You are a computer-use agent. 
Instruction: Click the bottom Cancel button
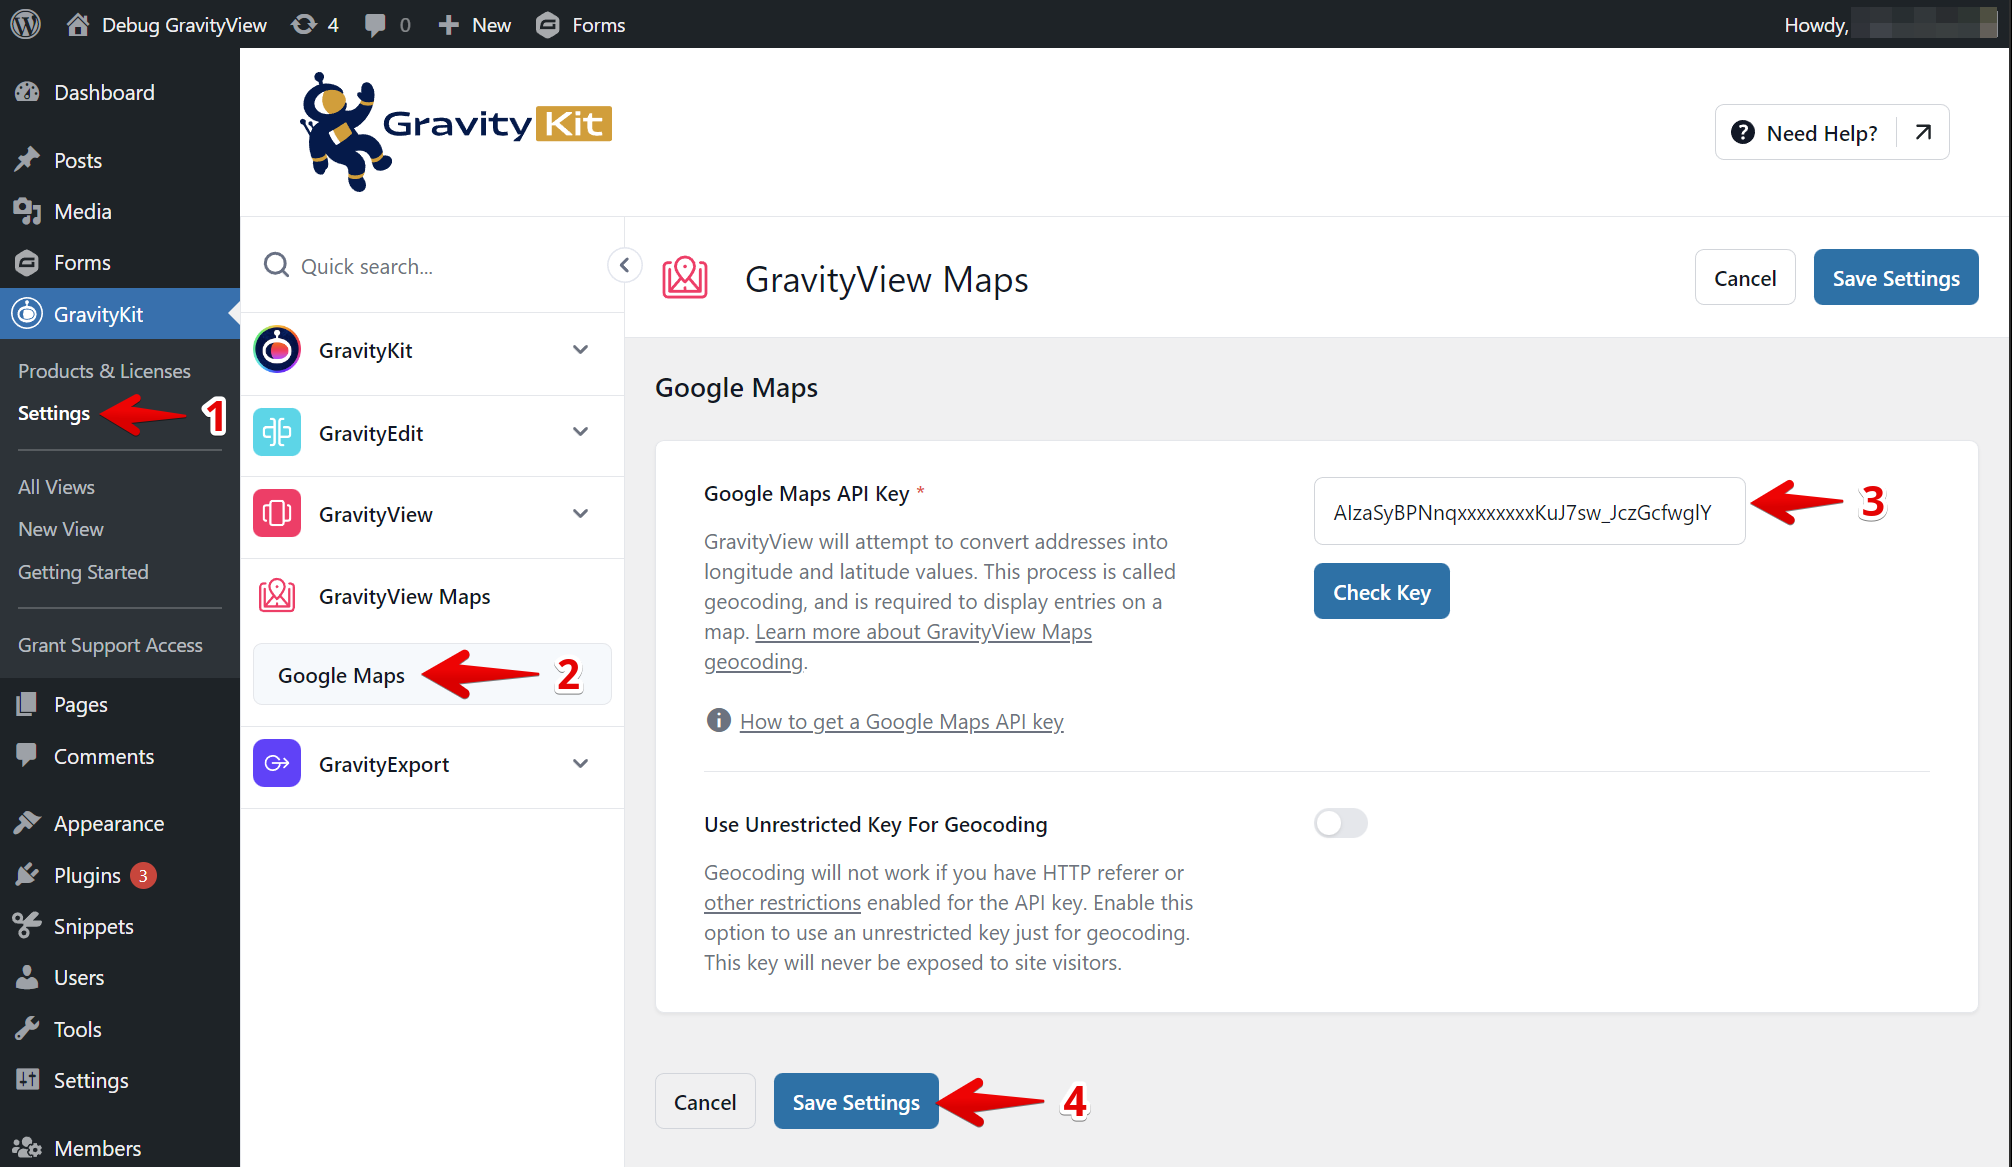point(705,1101)
